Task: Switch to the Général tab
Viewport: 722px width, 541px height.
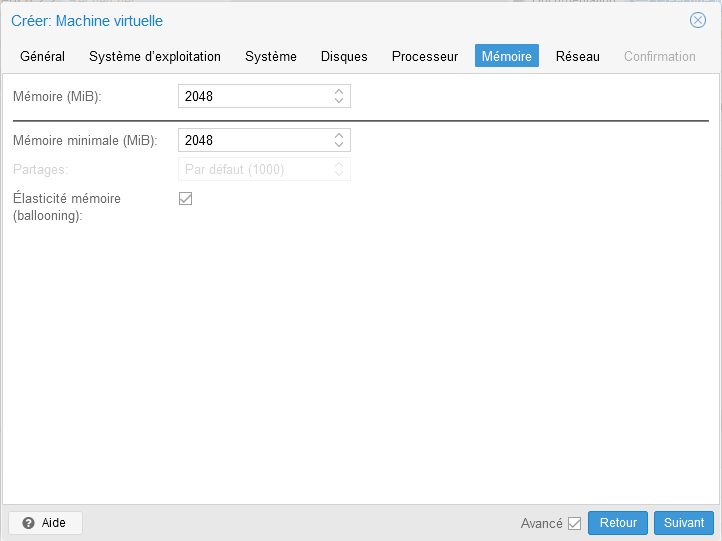Action: 42,56
